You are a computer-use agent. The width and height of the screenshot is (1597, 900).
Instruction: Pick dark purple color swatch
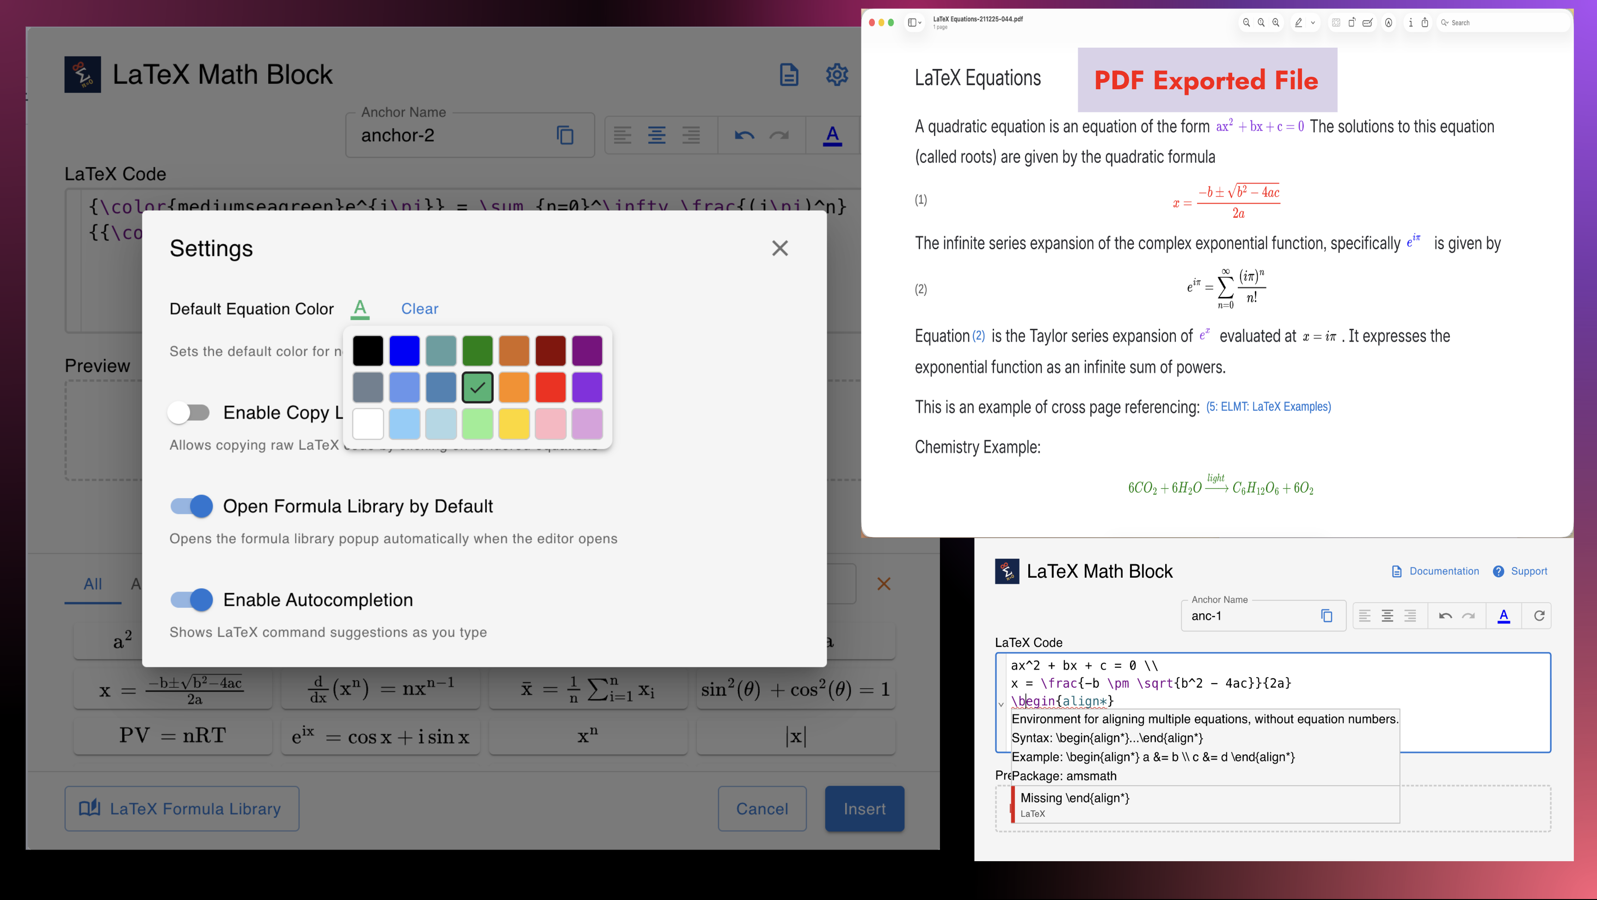point(587,350)
